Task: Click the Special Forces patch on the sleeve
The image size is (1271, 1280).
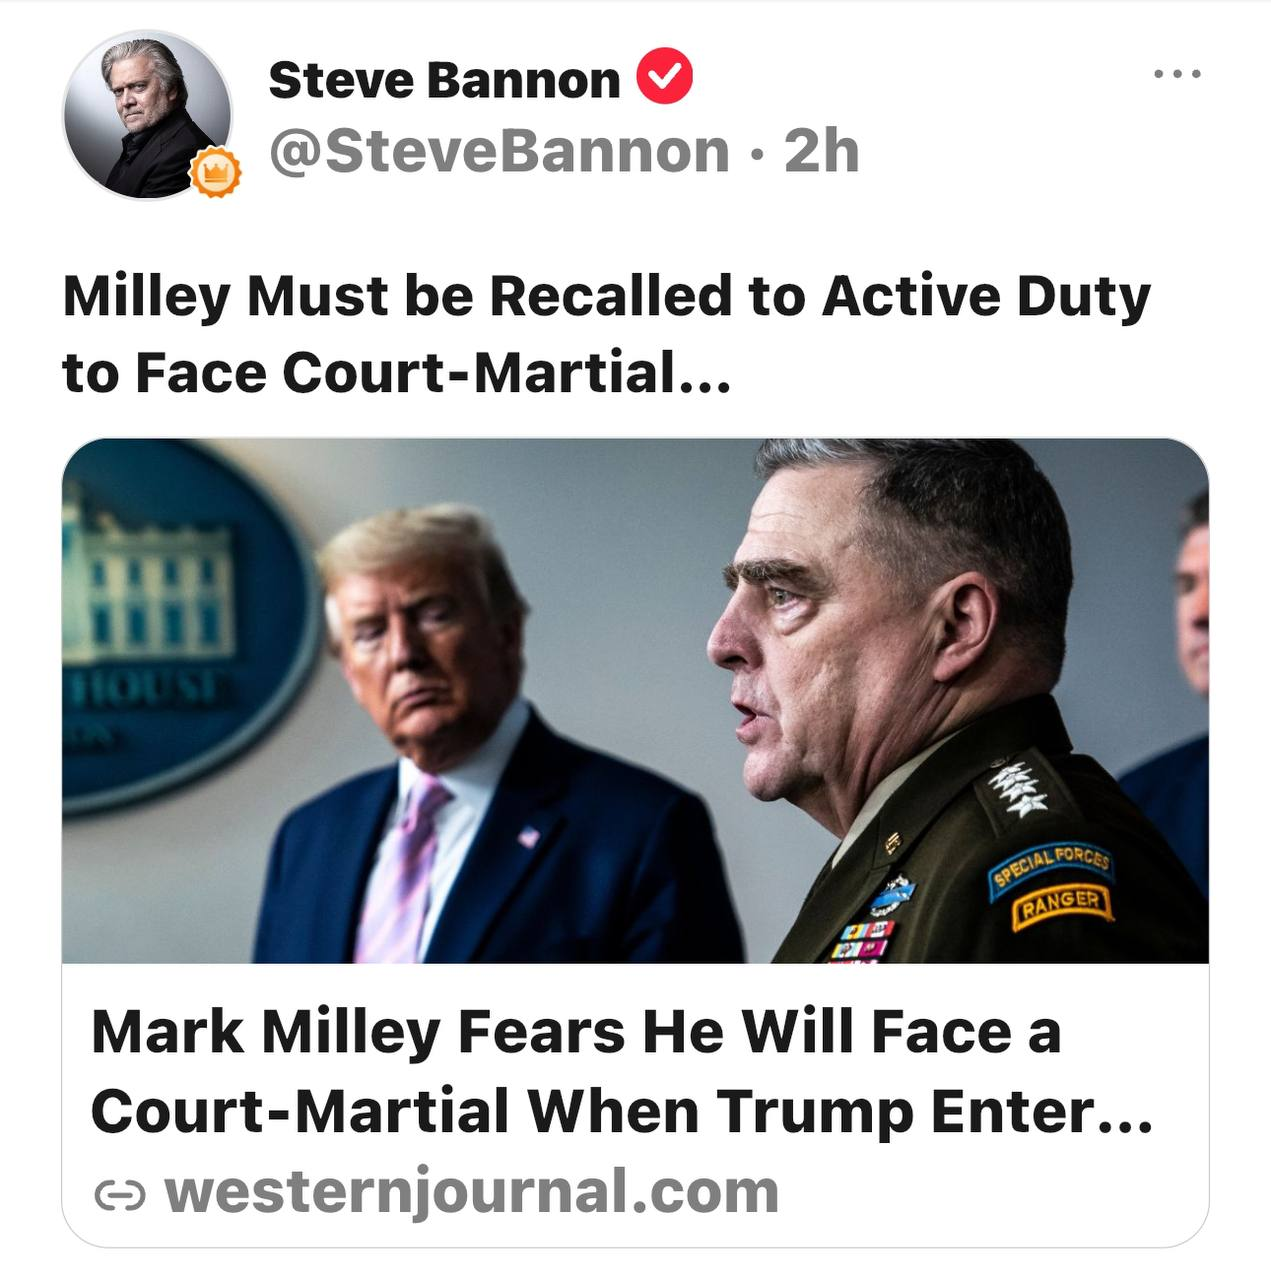Action: pyautogui.click(x=1050, y=864)
